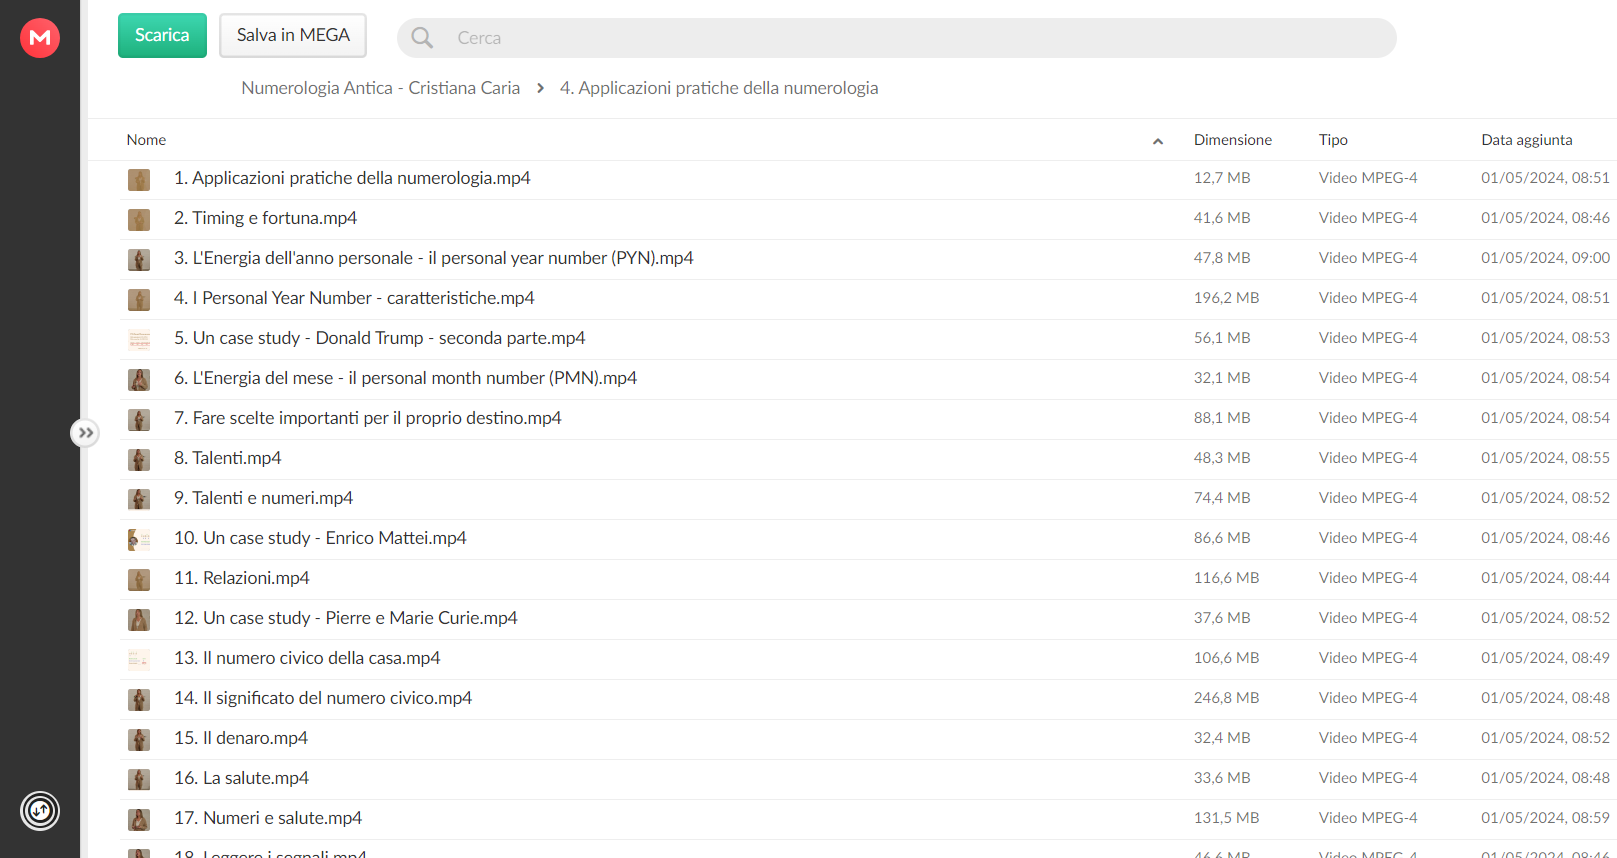Sort by the Nome column header
1617x858 pixels.
pyautogui.click(x=146, y=140)
